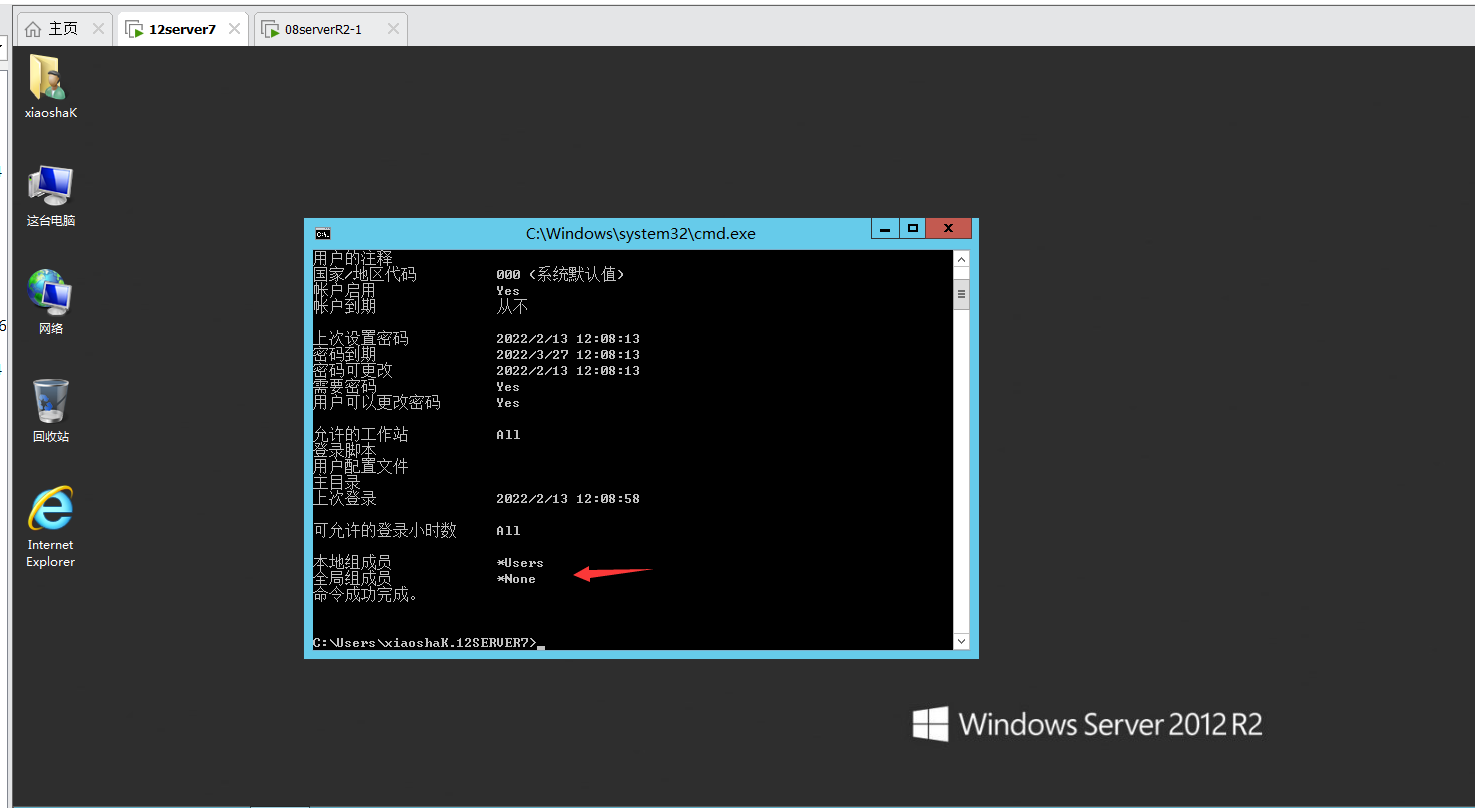Click the *Users local group value

coord(520,563)
